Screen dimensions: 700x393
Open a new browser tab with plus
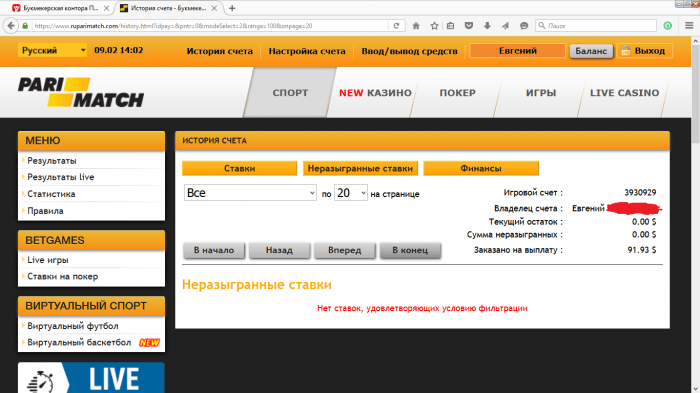(x=232, y=8)
